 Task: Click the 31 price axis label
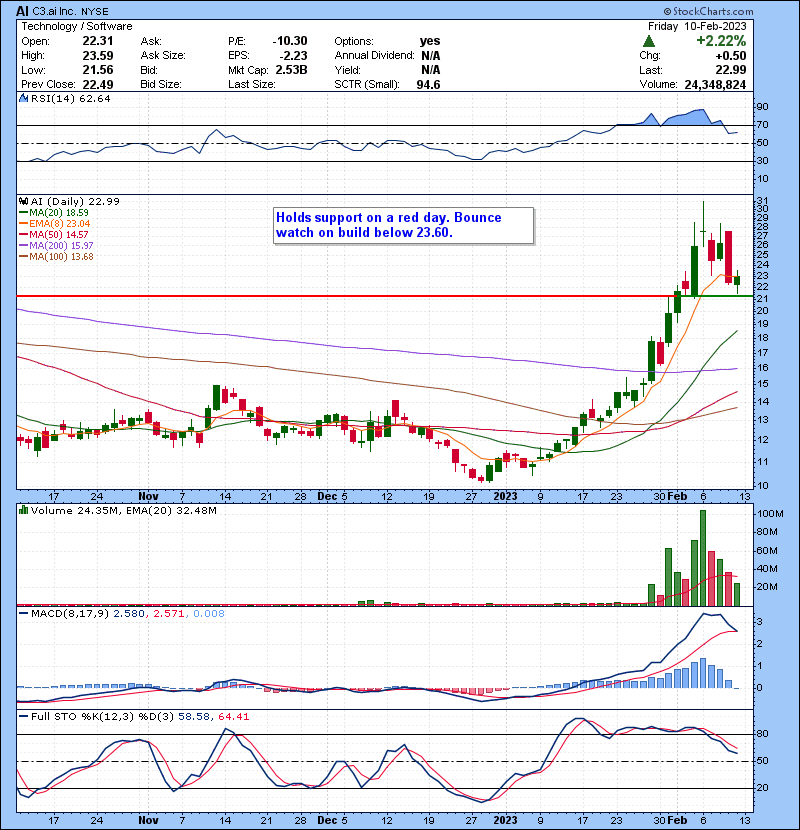coord(762,201)
